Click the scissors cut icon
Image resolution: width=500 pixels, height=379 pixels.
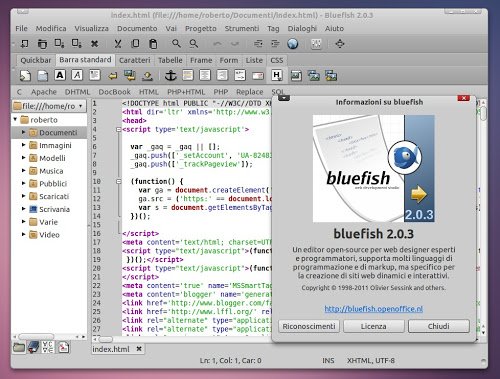[x=117, y=44]
